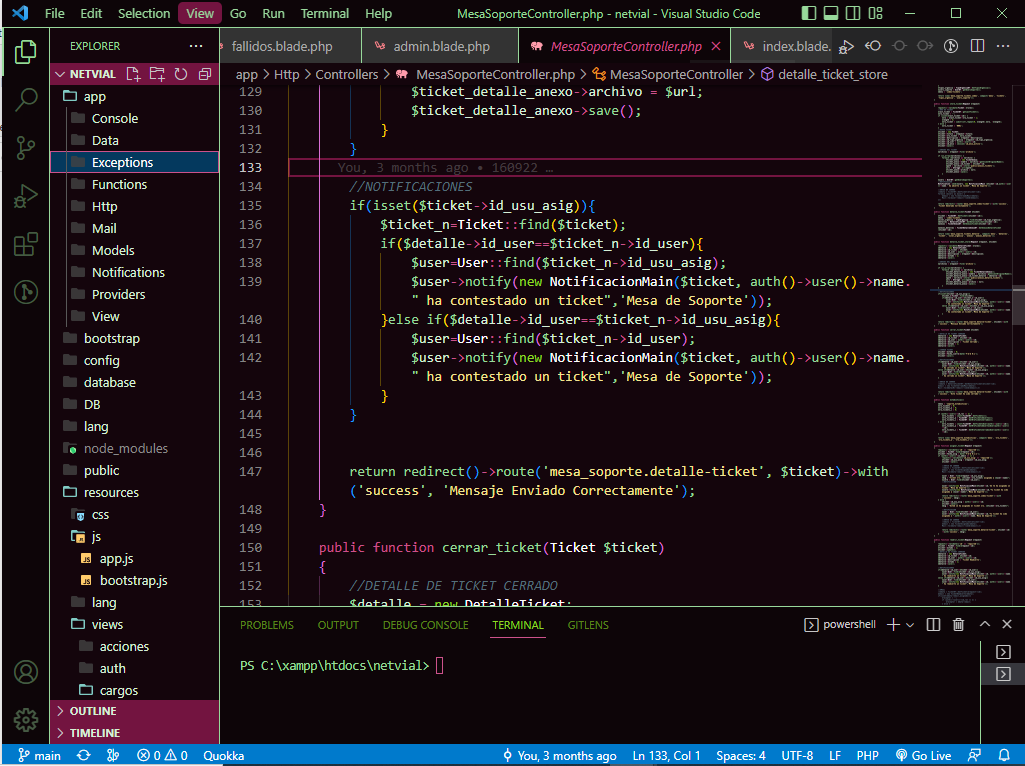The image size is (1025, 766).
Task: Open the Extensions view
Action: [26, 244]
